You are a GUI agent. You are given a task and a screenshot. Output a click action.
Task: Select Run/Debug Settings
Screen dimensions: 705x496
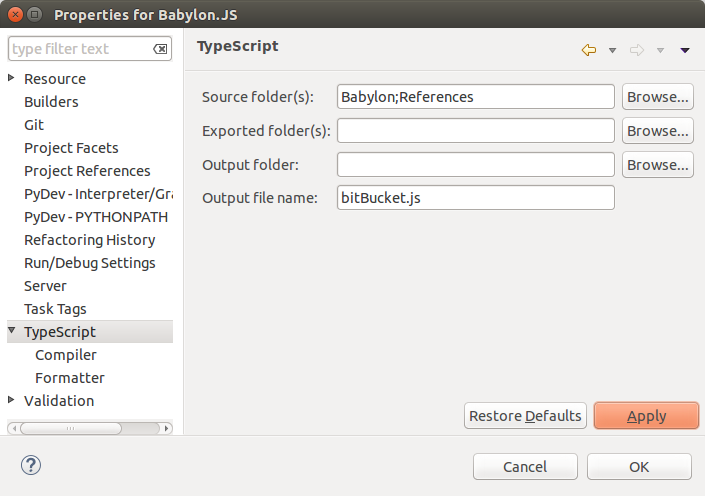[89, 263]
